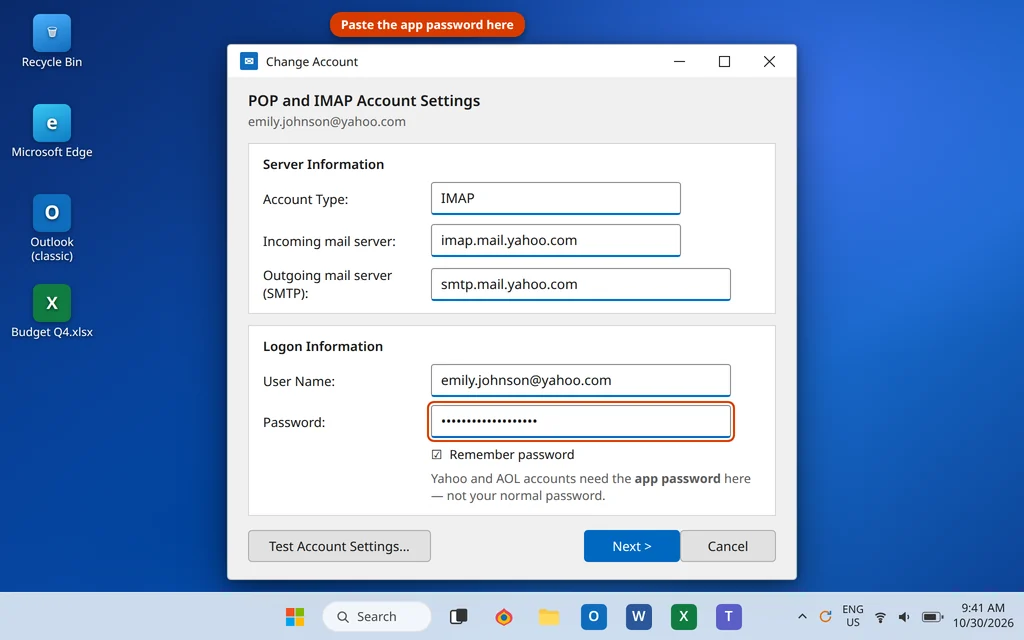The image size is (1024, 640).
Task: Open File Explorer from the taskbar
Action: coord(549,616)
